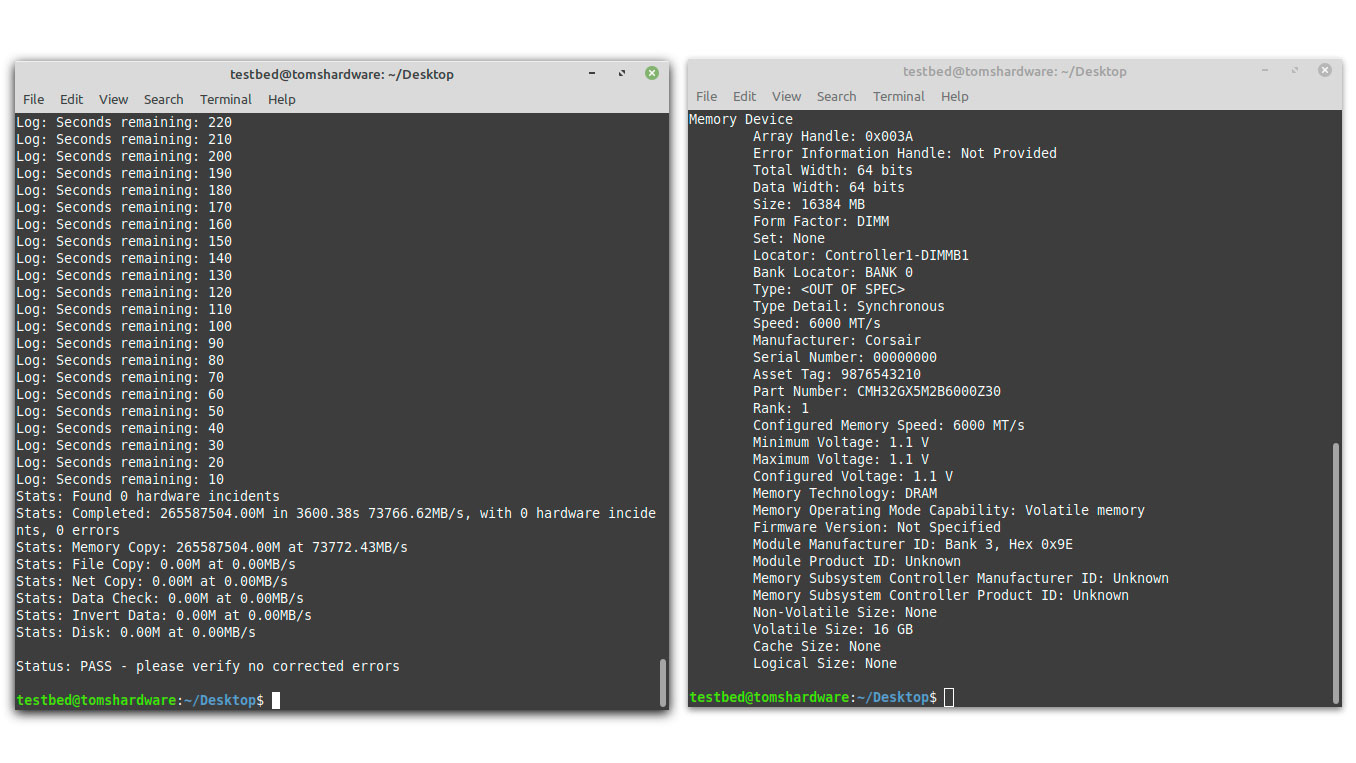Click 'Volatile Size: 16 GB' line
1356x763 pixels.
click(x=833, y=629)
